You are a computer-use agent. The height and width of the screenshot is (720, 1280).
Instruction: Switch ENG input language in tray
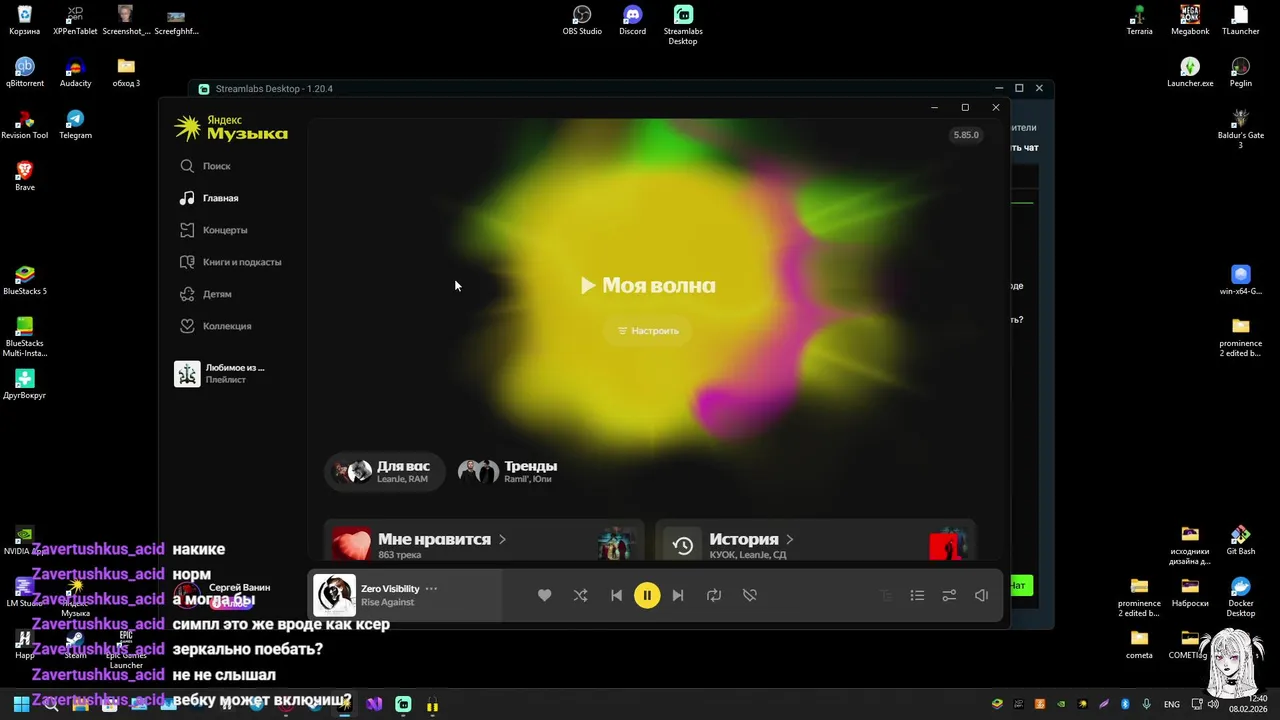tap(1172, 704)
